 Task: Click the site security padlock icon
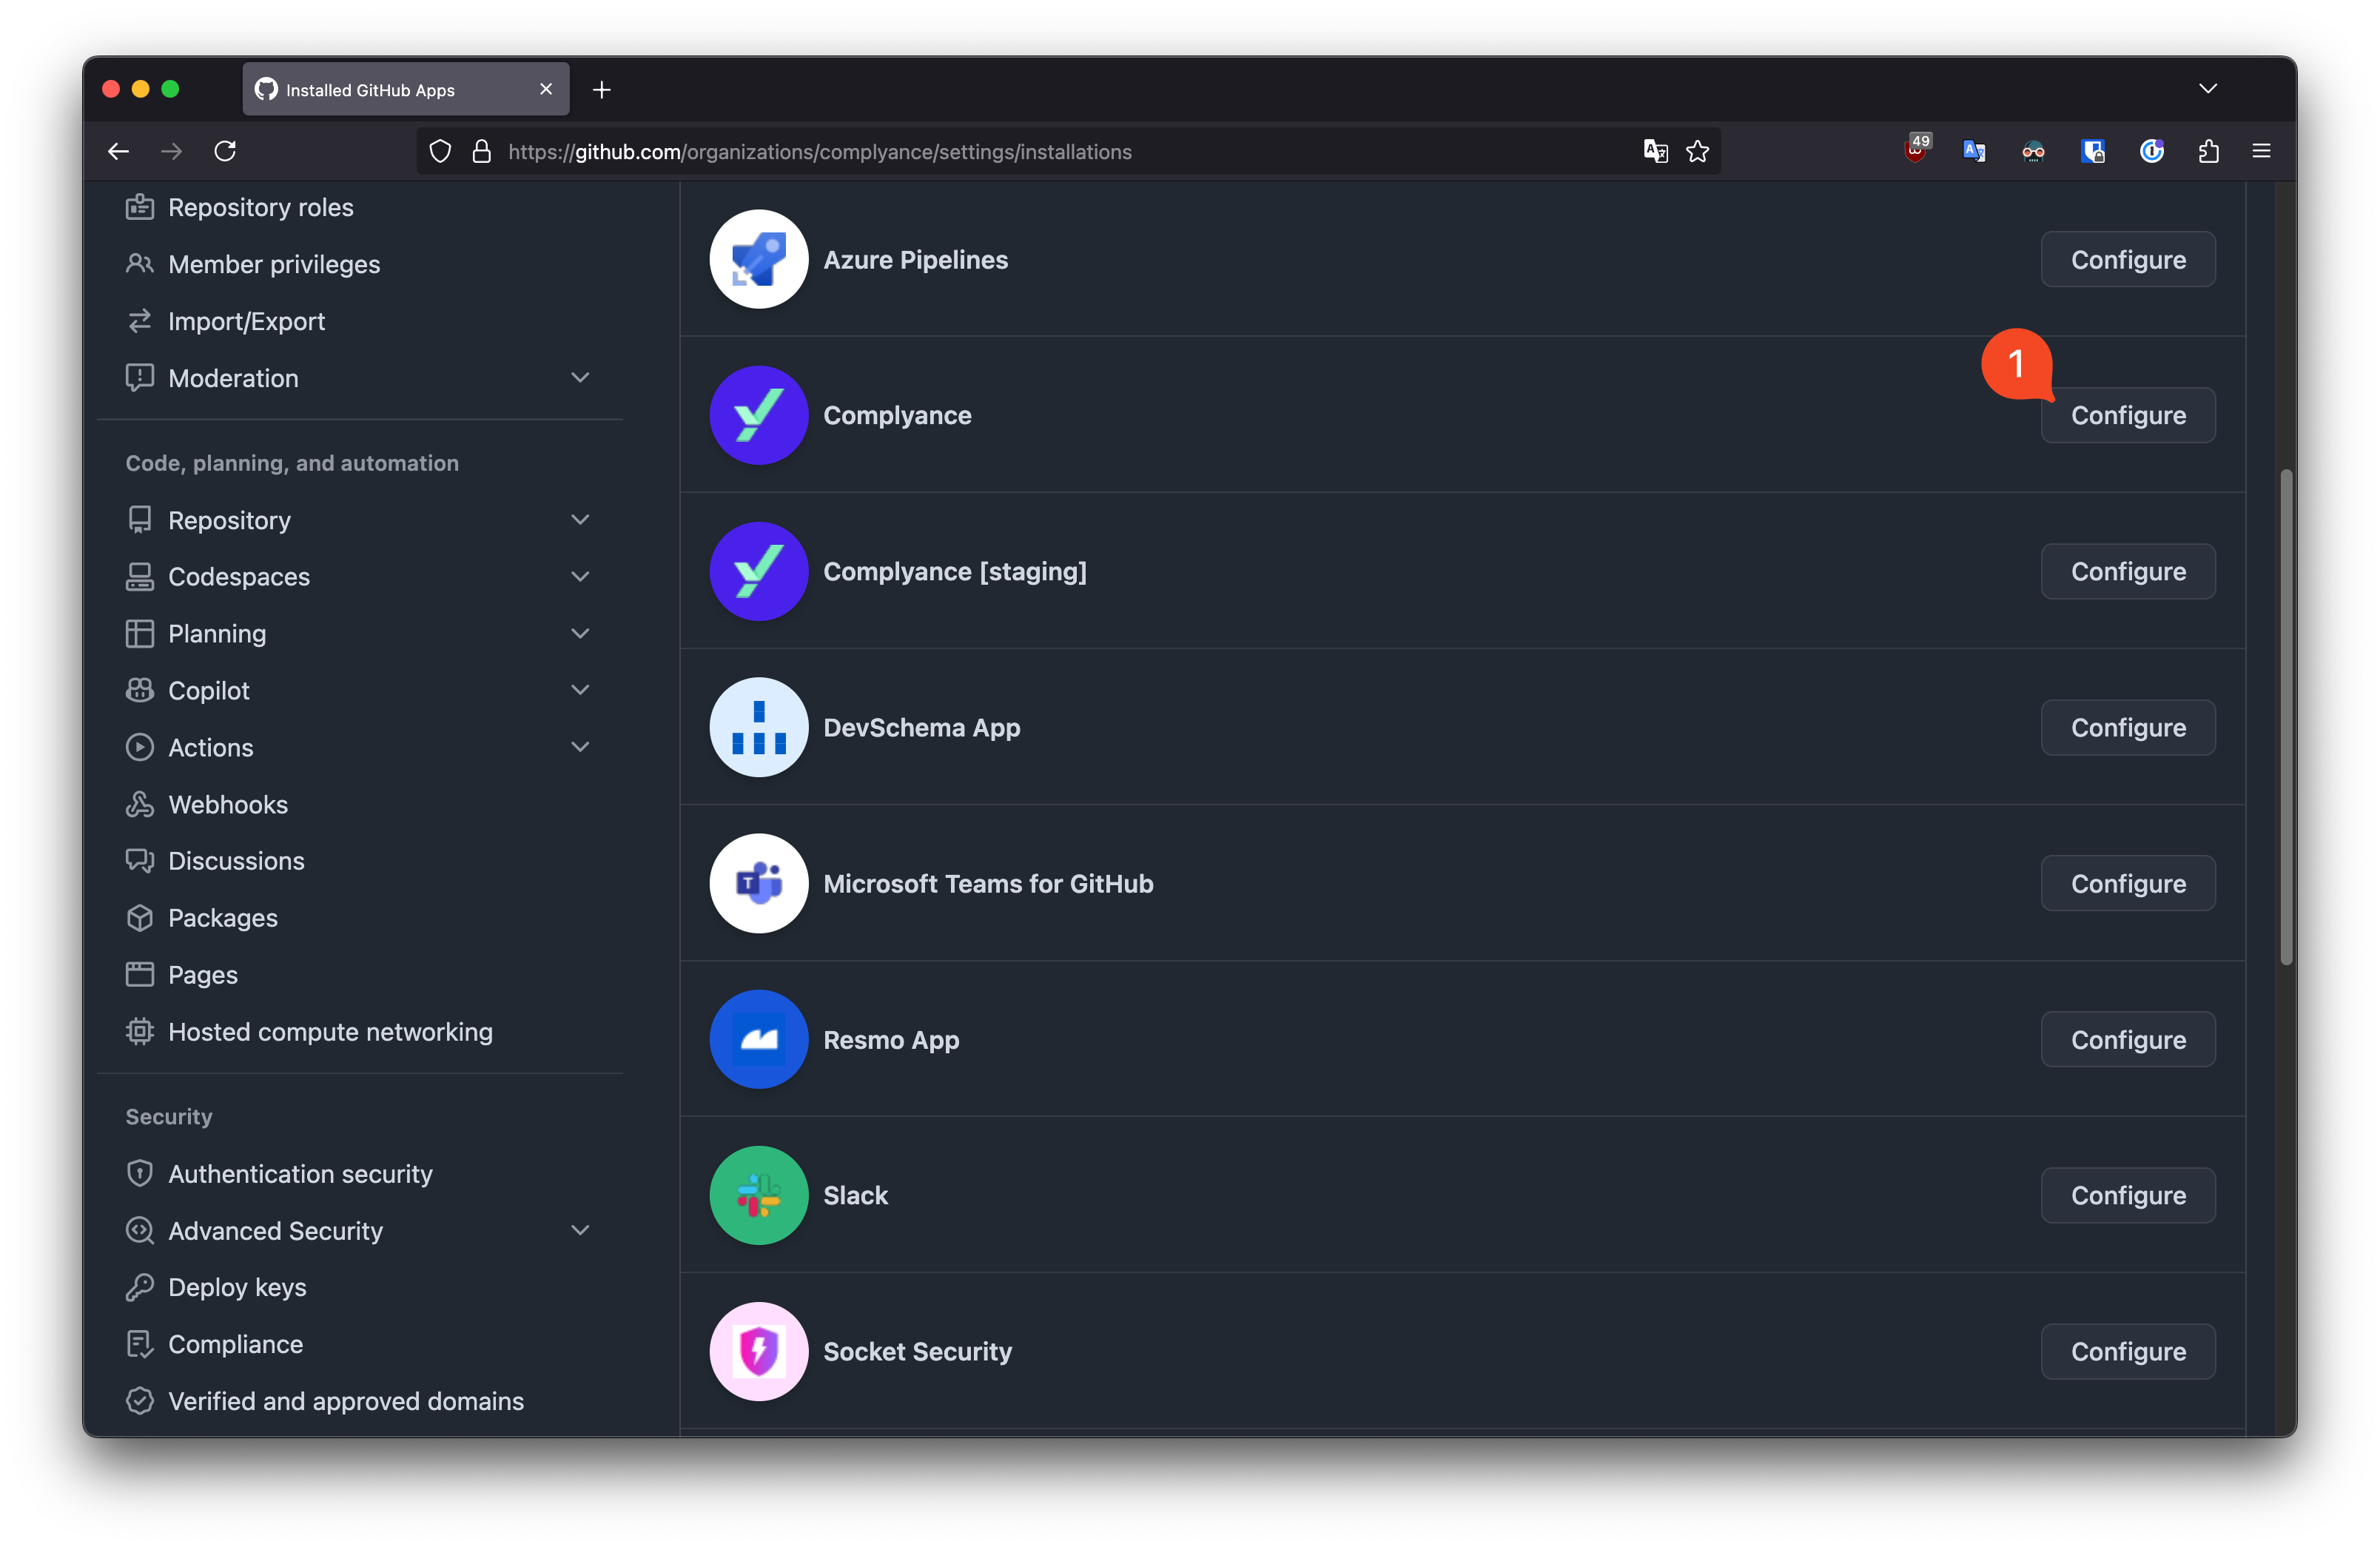click(481, 151)
